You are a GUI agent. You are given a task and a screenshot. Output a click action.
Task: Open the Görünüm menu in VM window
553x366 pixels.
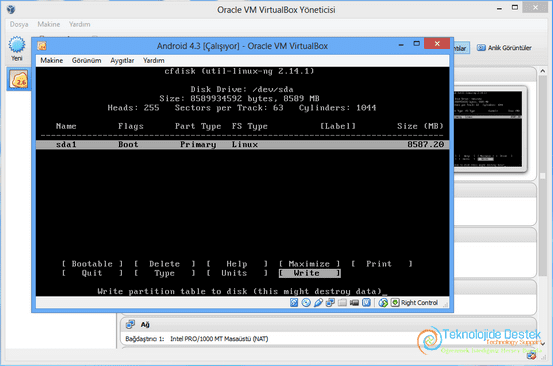[86, 60]
